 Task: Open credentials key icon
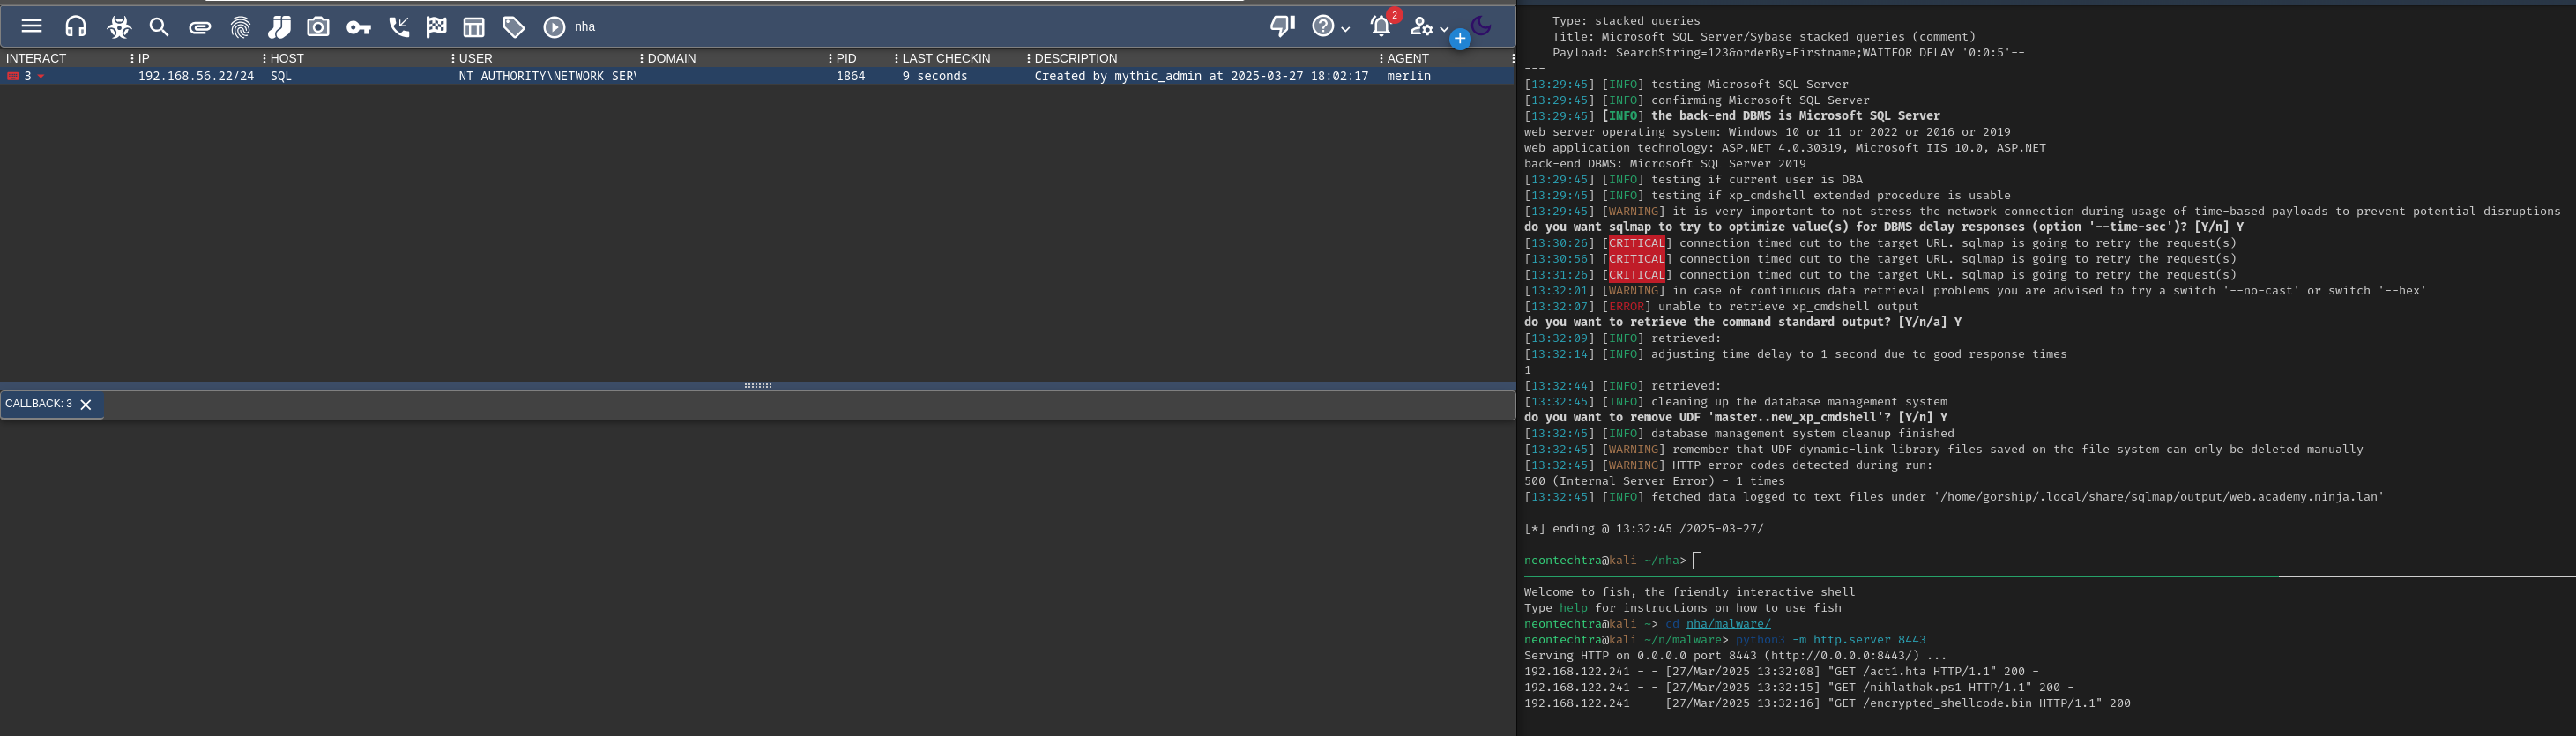click(x=358, y=27)
